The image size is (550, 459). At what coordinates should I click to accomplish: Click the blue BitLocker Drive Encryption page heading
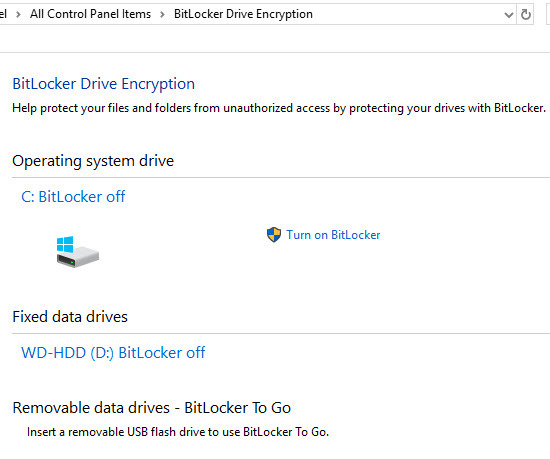point(103,84)
